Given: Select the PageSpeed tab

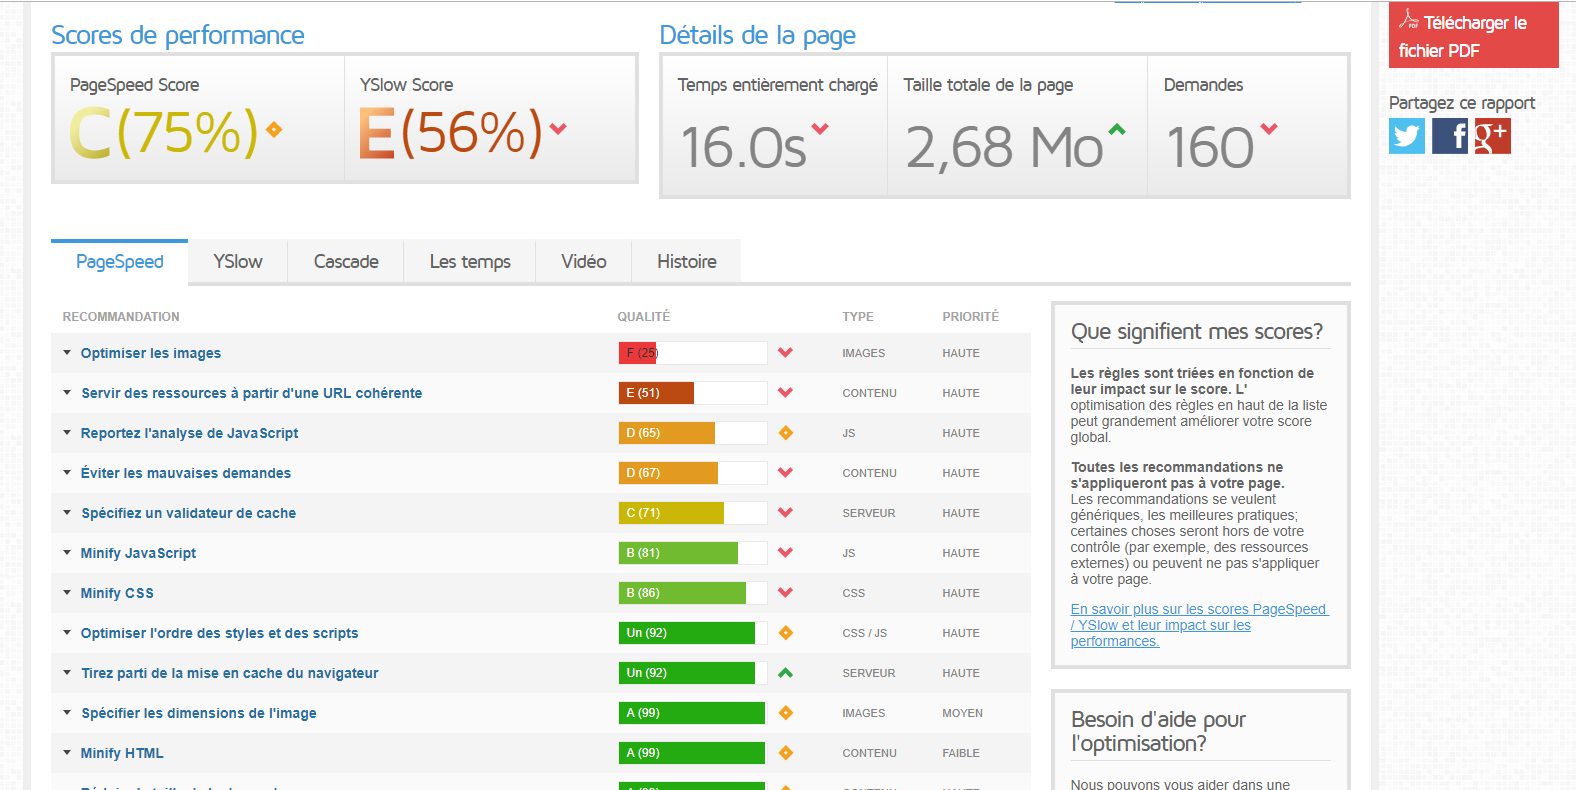Looking at the screenshot, I should point(120,262).
